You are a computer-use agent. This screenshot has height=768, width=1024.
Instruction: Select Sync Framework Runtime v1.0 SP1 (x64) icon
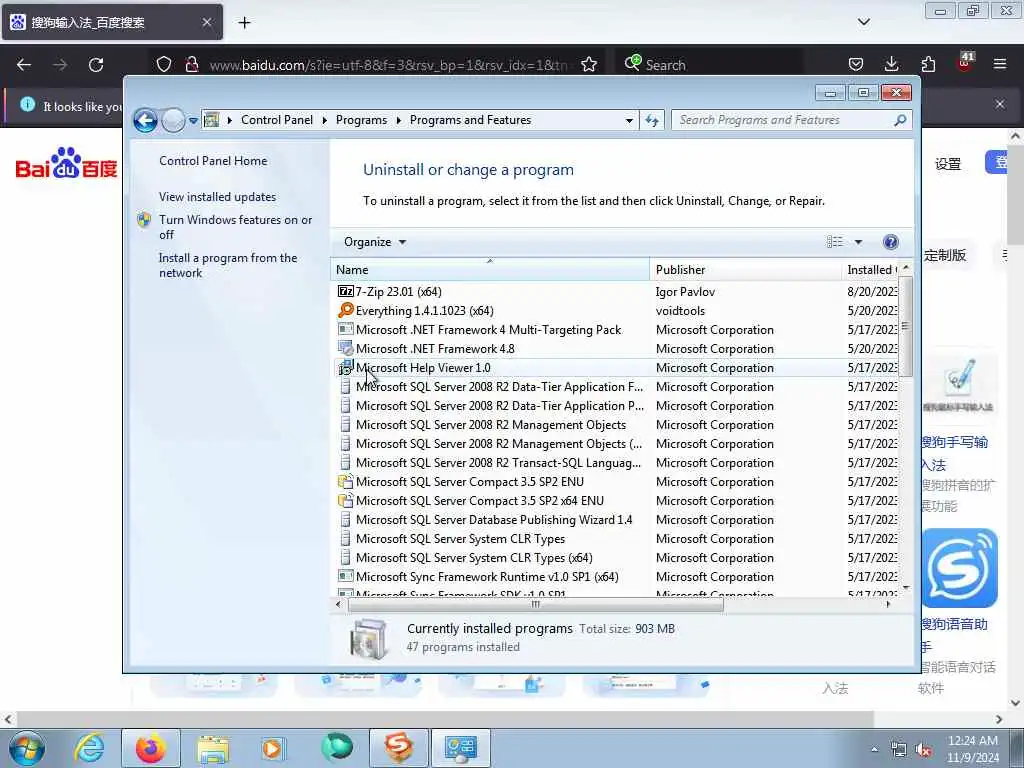click(x=345, y=576)
